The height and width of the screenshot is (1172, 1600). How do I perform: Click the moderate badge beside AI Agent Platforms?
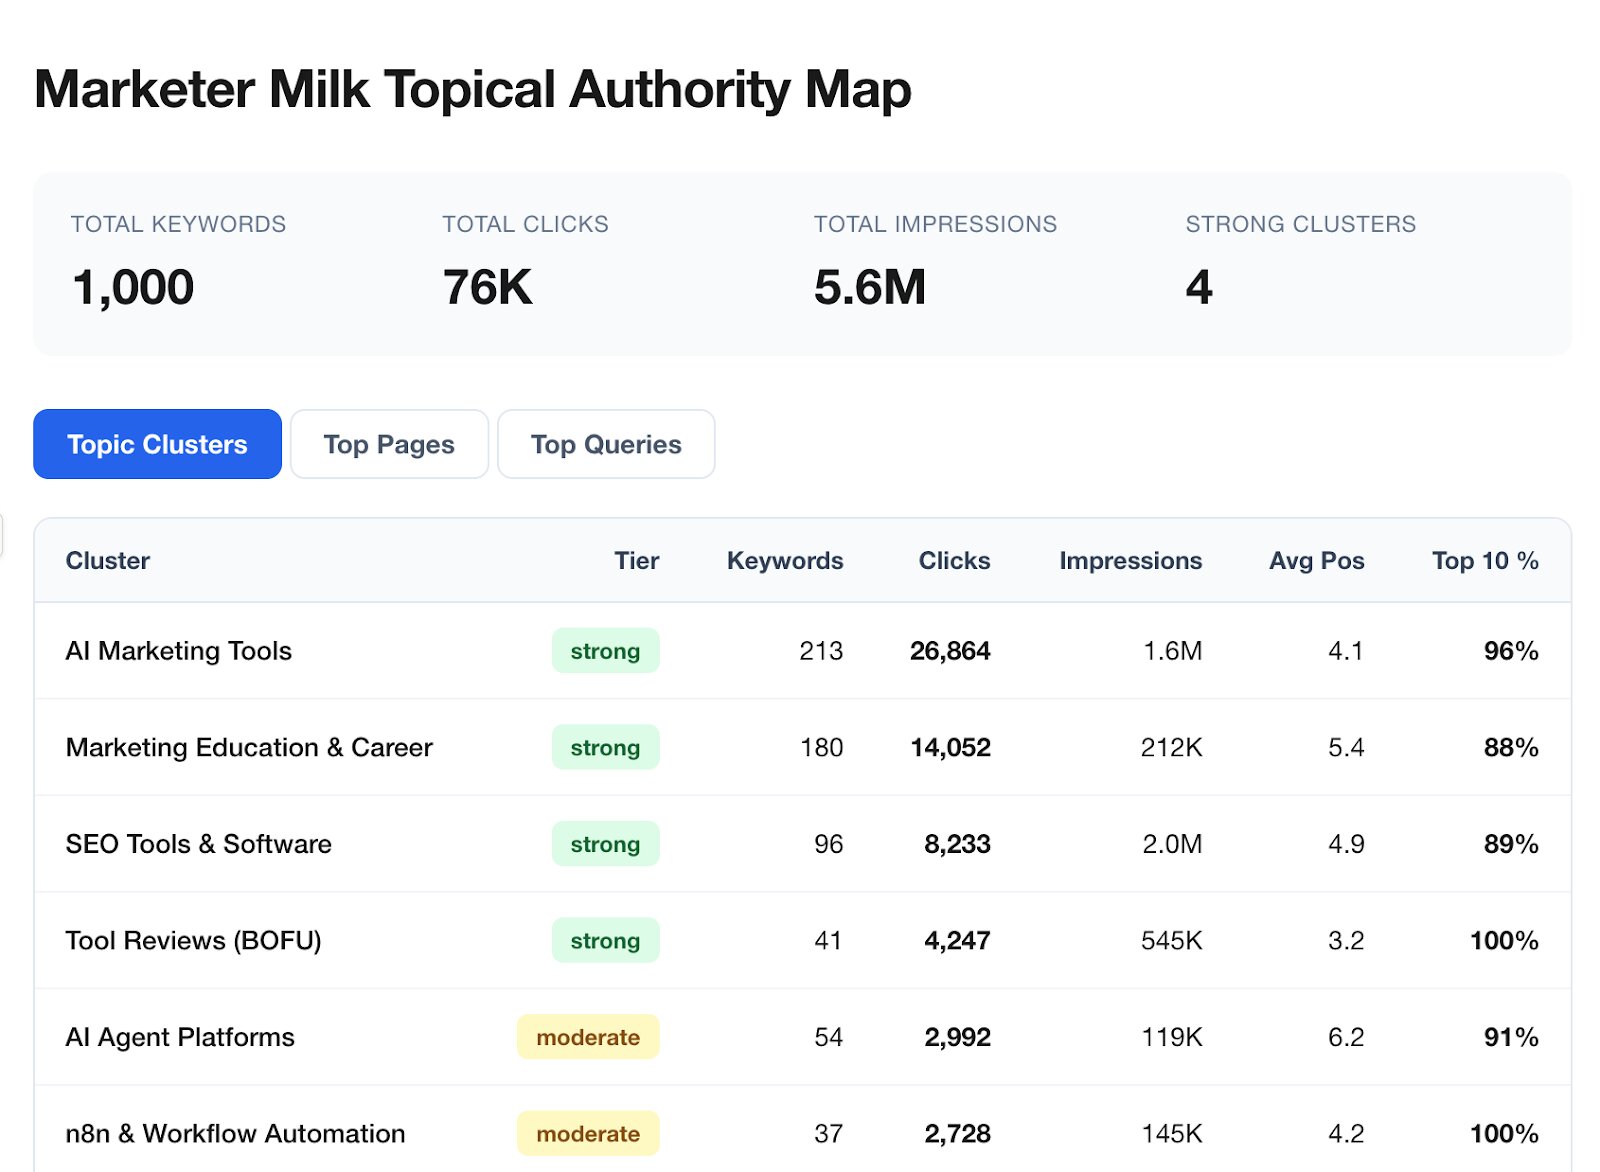click(587, 1037)
